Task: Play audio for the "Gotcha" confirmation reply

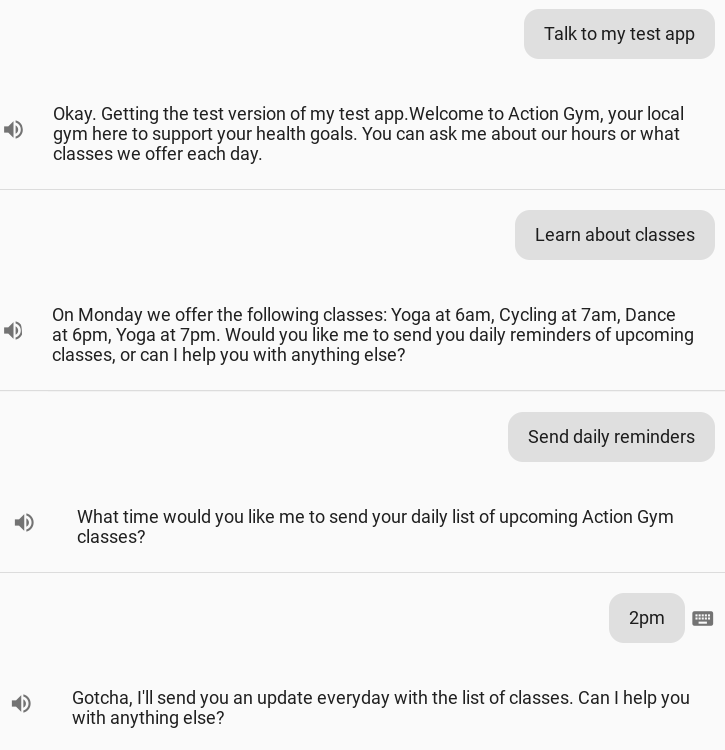Action: coord(21,704)
